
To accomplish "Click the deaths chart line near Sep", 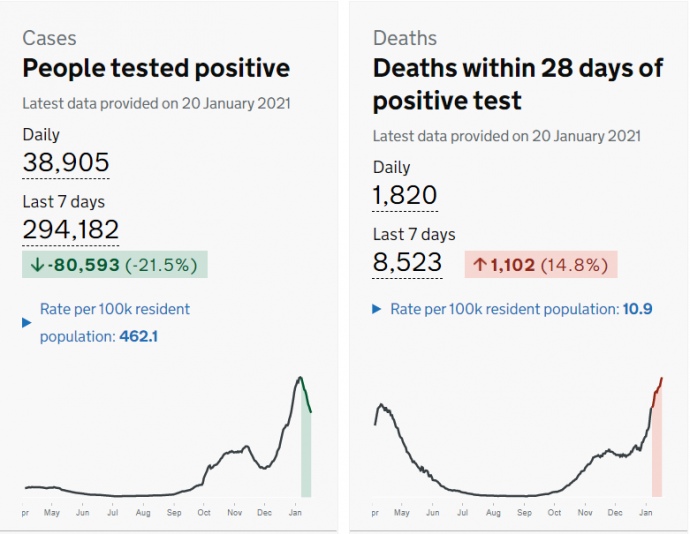I will (525, 495).
